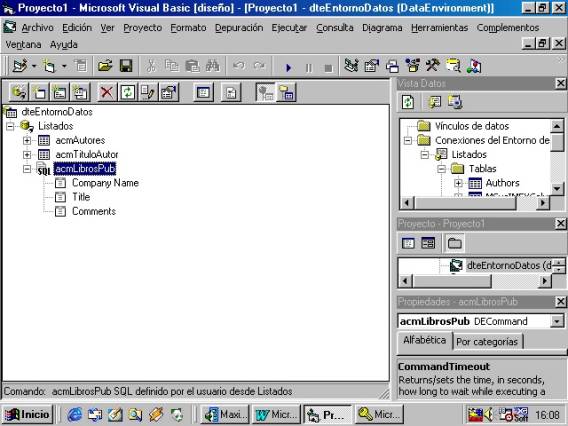Image resolution: width=568 pixels, height=426 pixels.
Task: Click the Inicio start button
Action: [x=28, y=414]
